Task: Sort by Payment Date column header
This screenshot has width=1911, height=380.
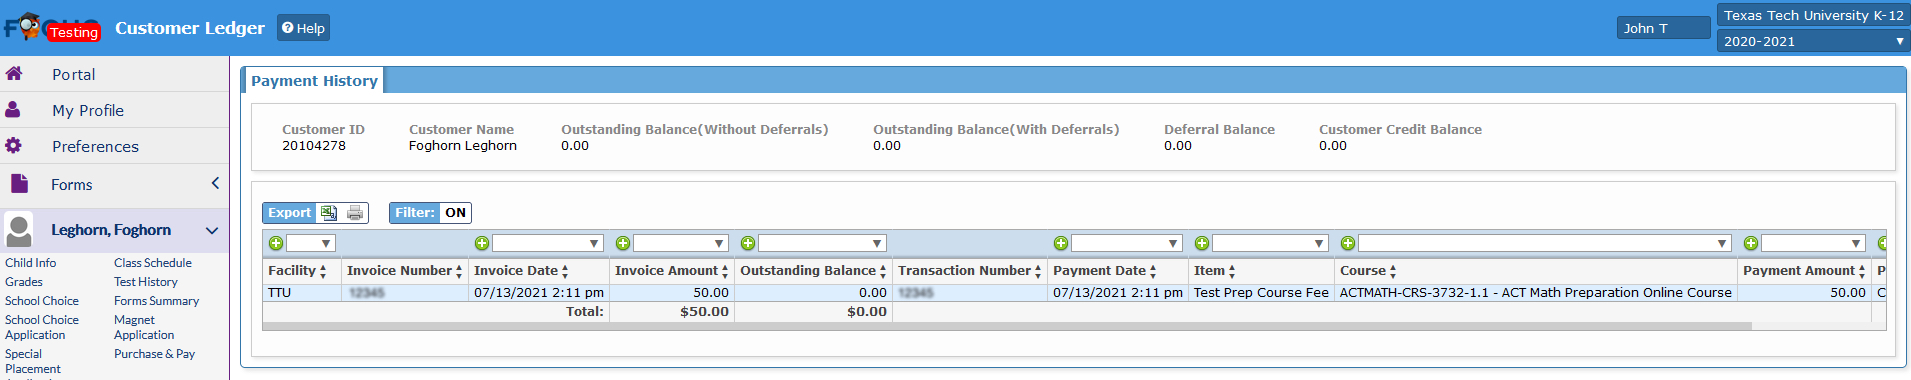Action: 1105,271
